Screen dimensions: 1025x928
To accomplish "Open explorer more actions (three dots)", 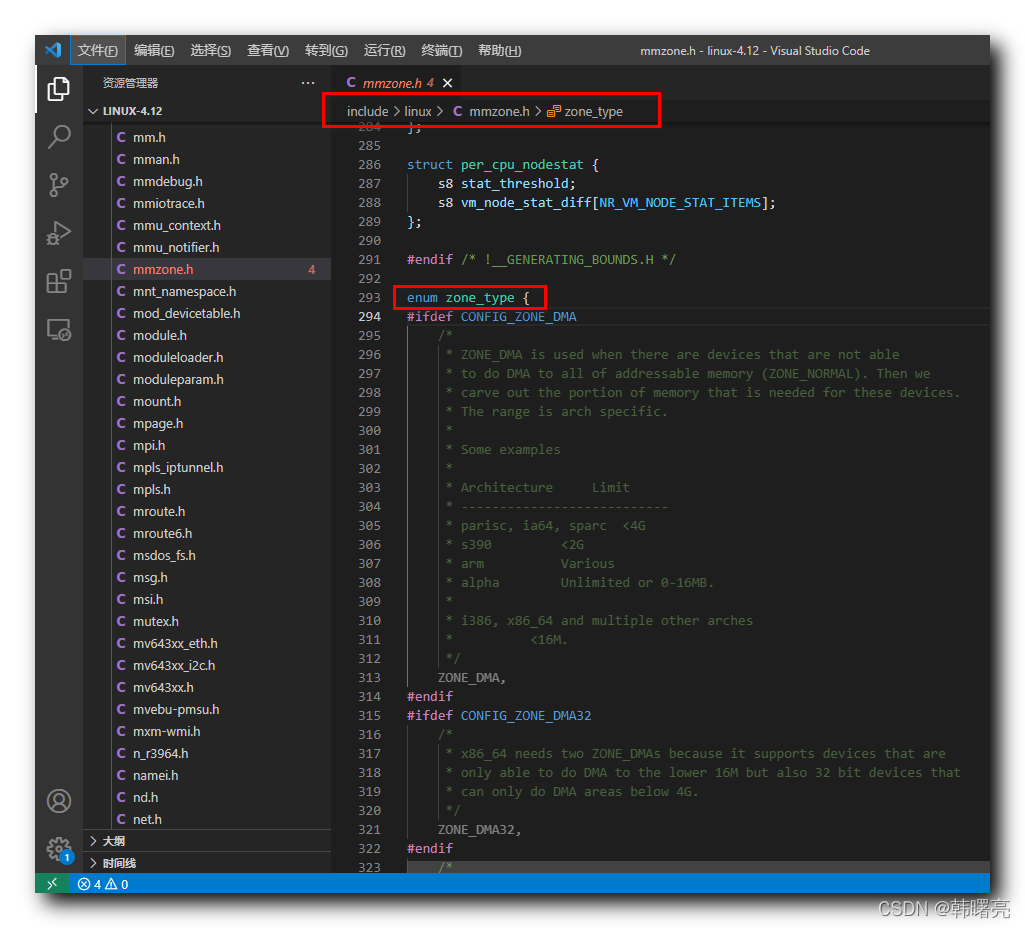I will pyautogui.click(x=308, y=83).
